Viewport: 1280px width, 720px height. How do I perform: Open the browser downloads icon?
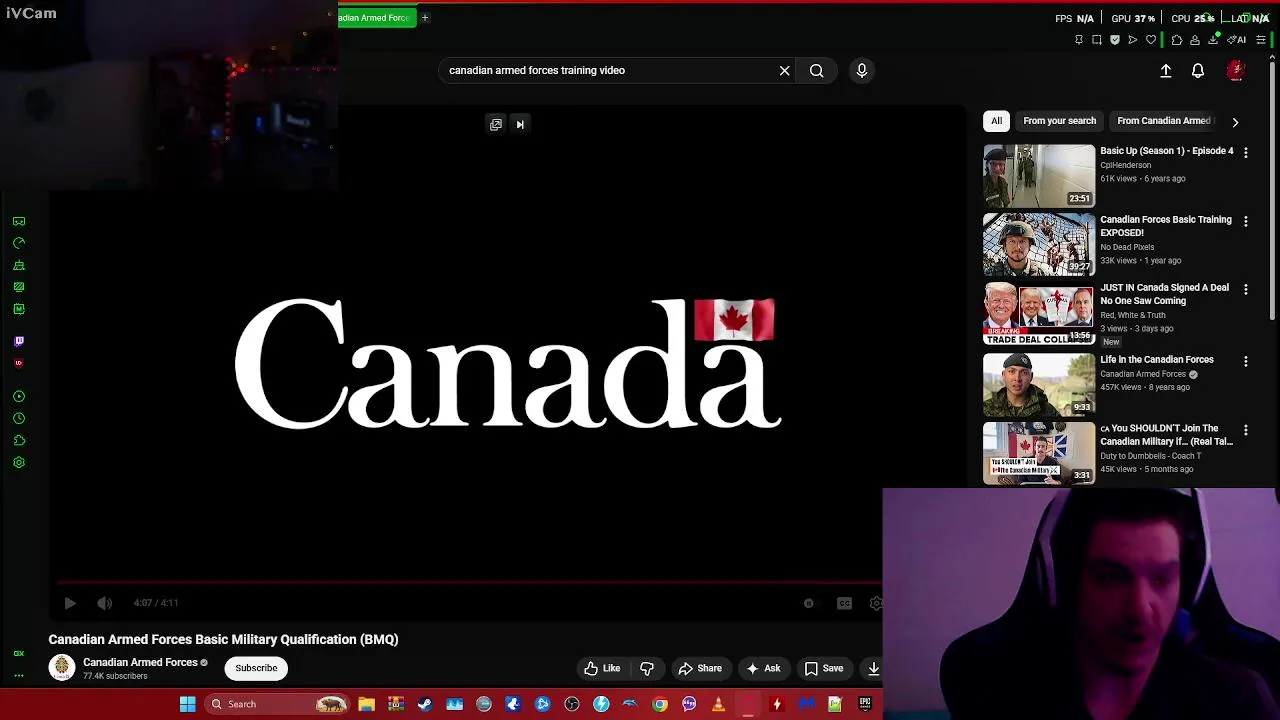point(1213,40)
